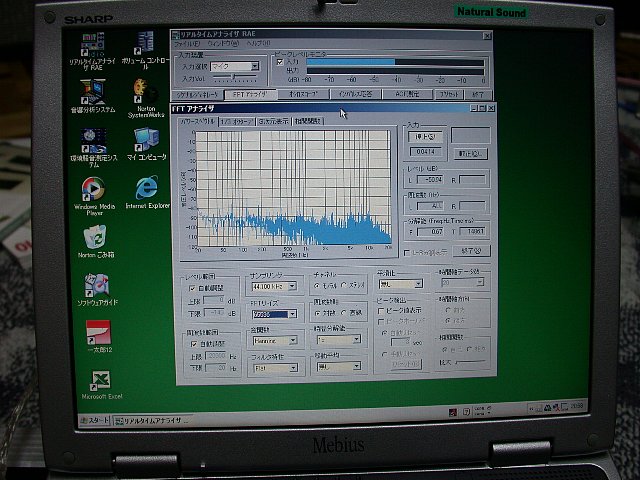Open the ファイル menu in RAE
This screenshot has height=480, width=640.
[x=185, y=44]
